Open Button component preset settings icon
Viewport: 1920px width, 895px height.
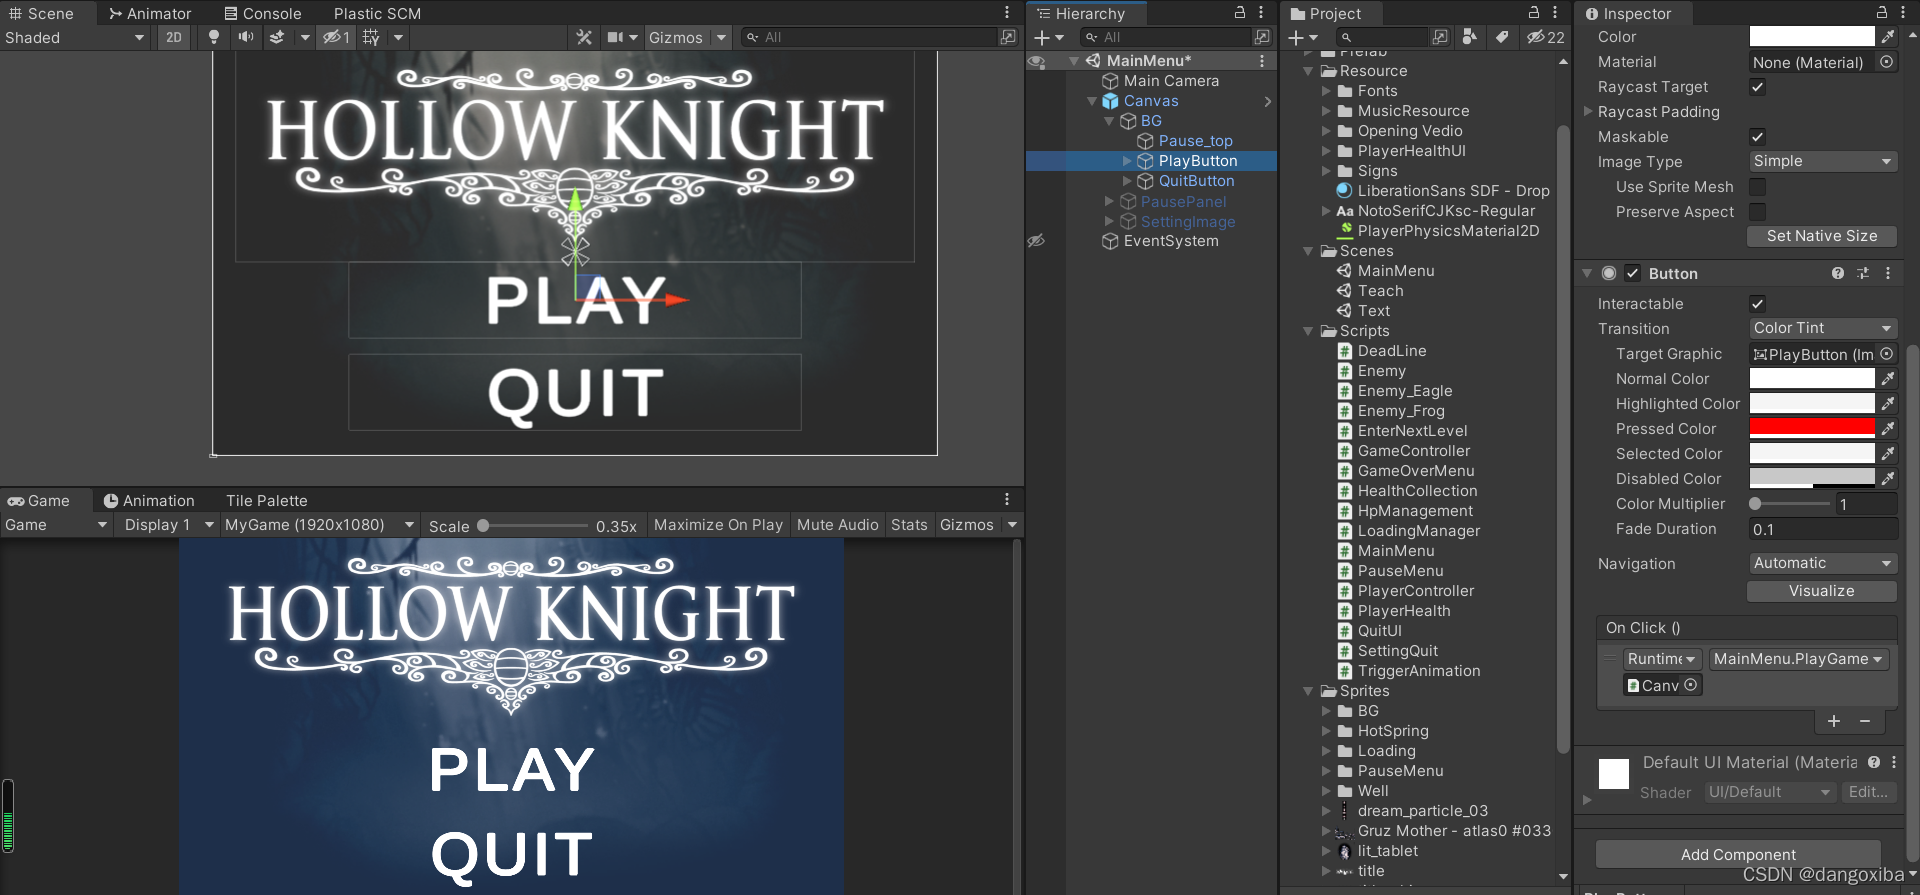click(1862, 273)
